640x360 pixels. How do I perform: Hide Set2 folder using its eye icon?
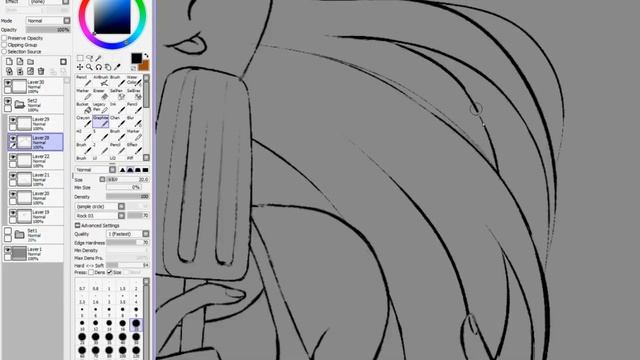tap(8, 101)
